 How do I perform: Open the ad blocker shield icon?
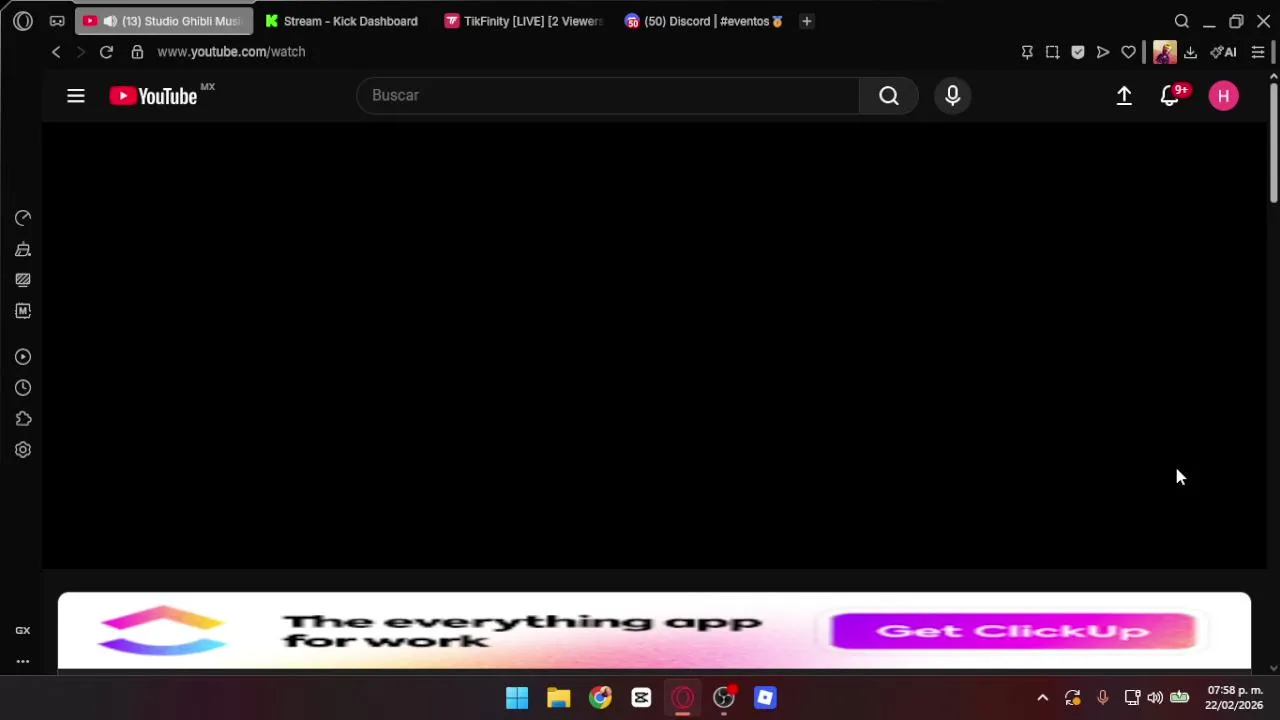1078,52
